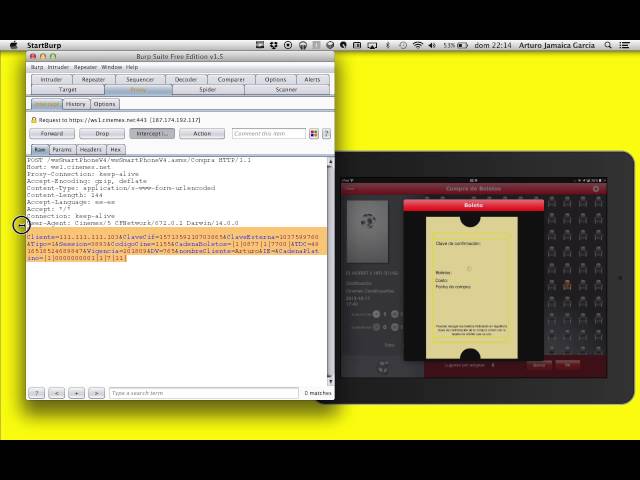Open the Burp menu
The width and height of the screenshot is (640, 480).
coord(37,67)
